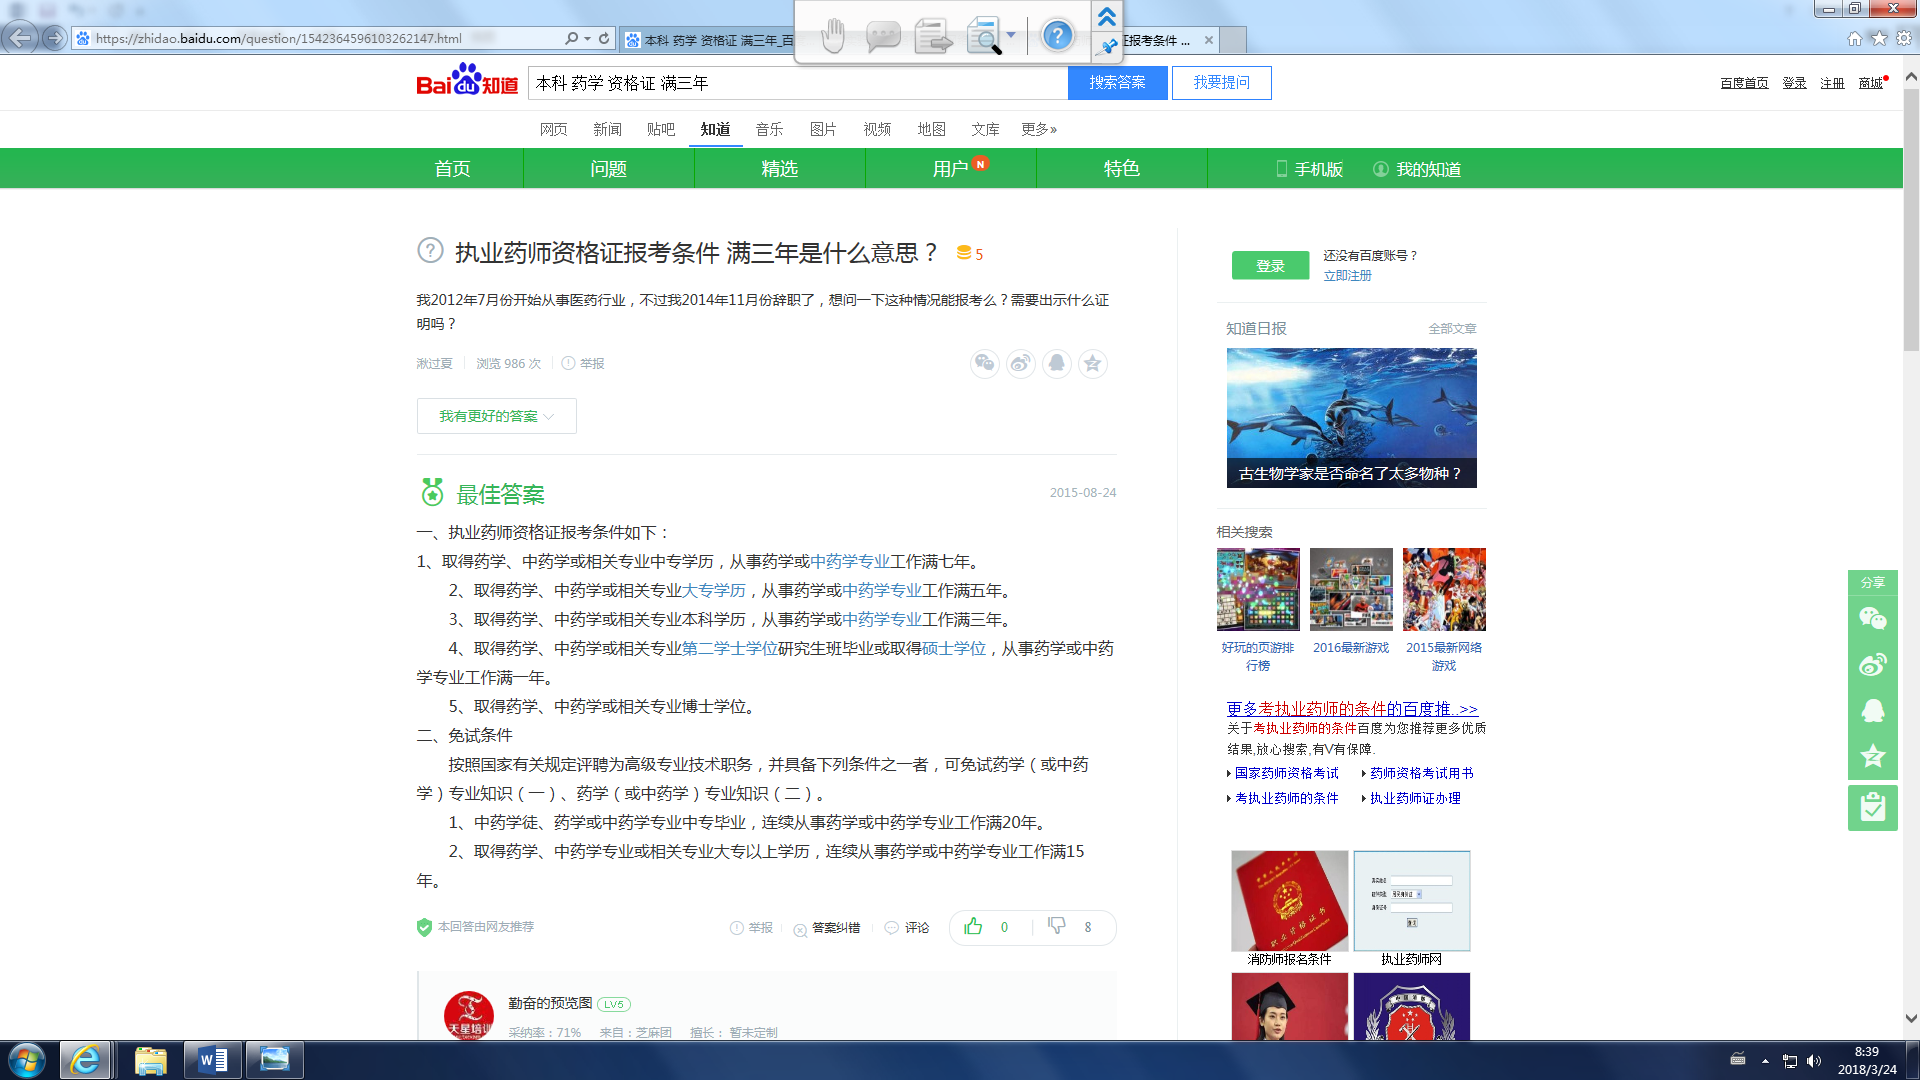Open the 用户 tab in the green nav bar

point(950,168)
